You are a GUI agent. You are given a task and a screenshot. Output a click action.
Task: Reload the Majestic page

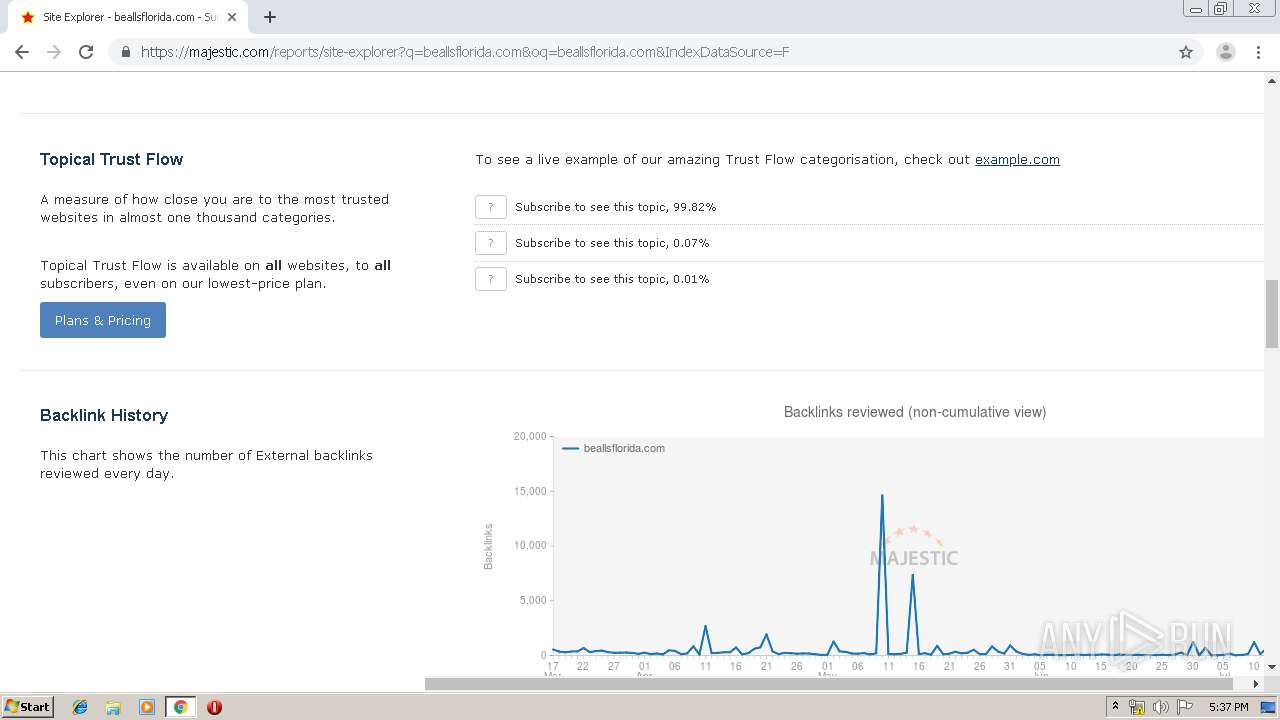pyautogui.click(x=86, y=52)
